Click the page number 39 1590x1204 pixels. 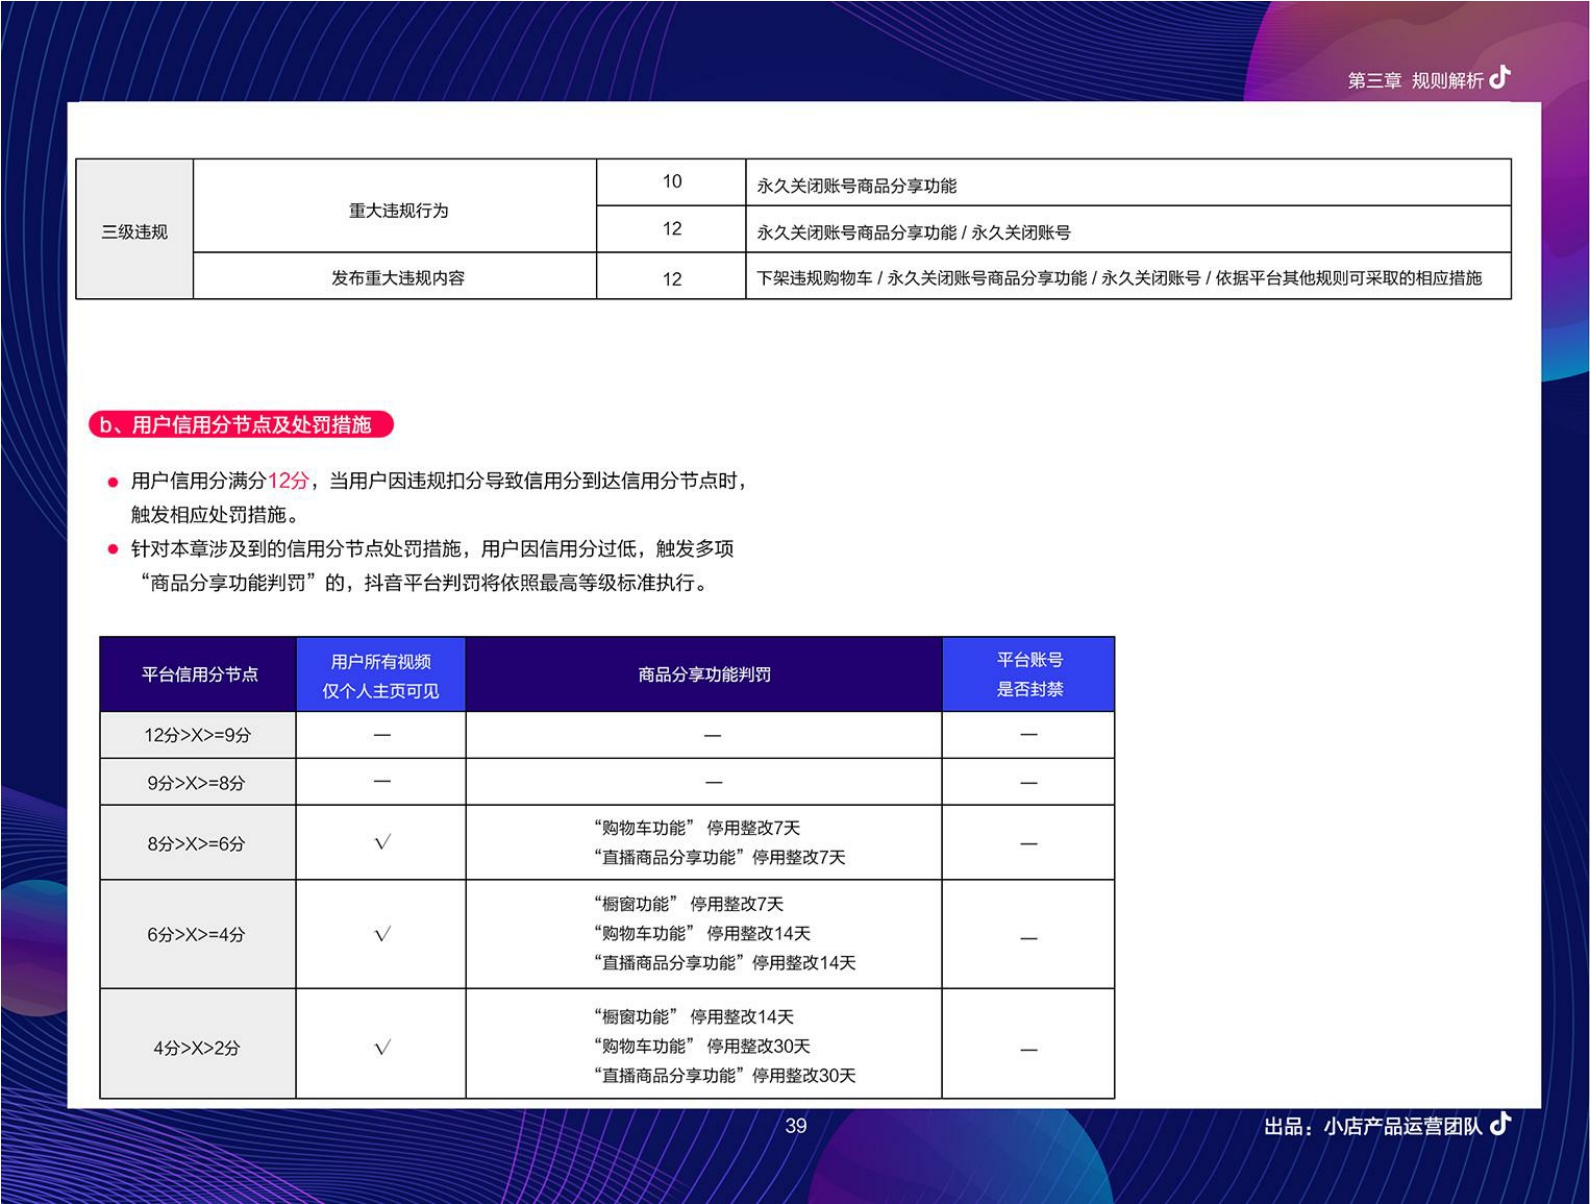796,1126
